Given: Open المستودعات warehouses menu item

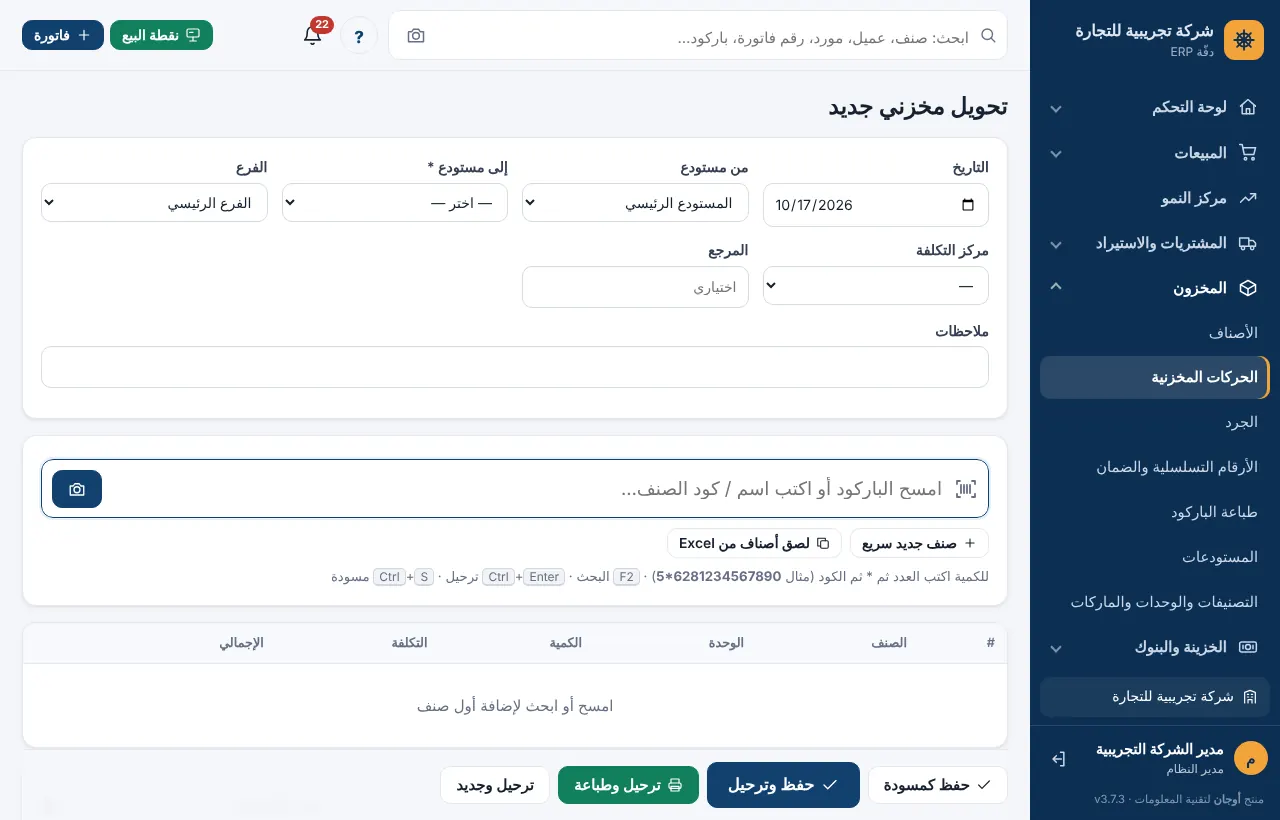Looking at the screenshot, I should [x=1155, y=557].
